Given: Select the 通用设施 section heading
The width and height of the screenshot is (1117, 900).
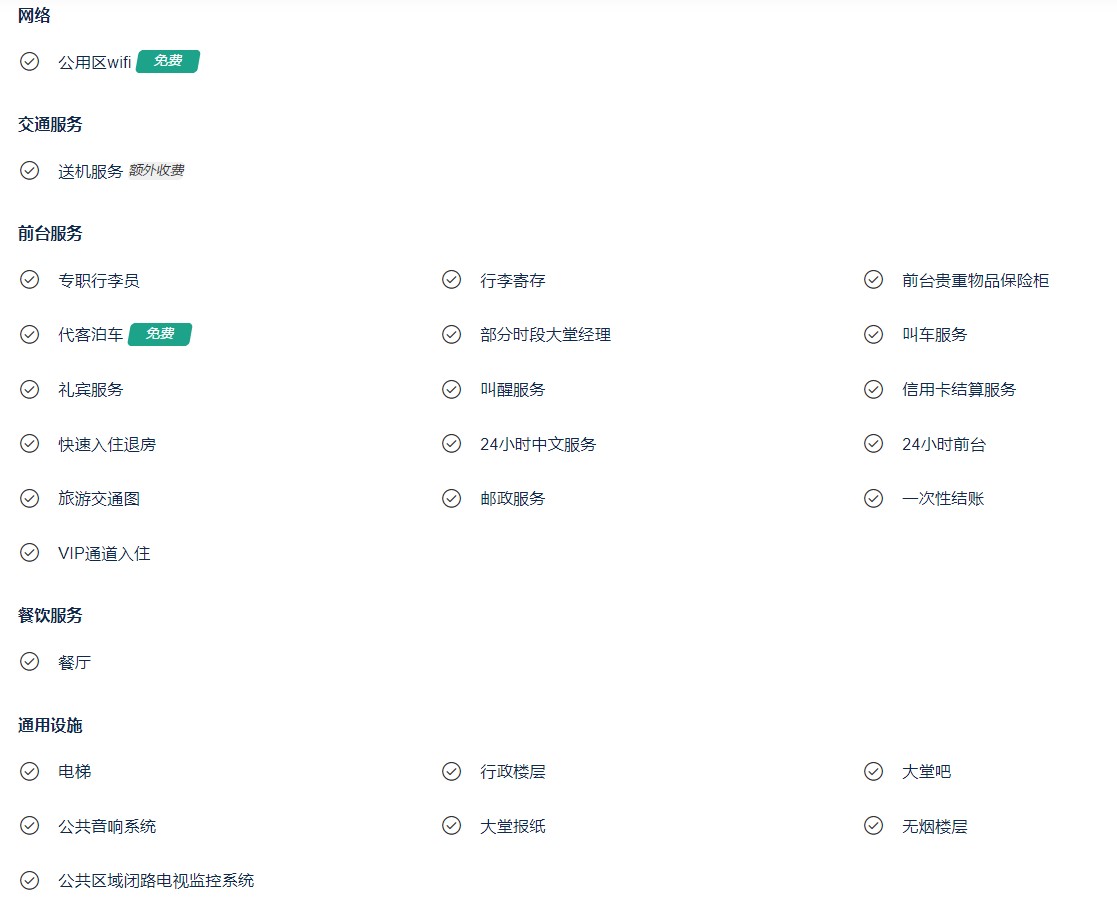Looking at the screenshot, I should pos(50,725).
